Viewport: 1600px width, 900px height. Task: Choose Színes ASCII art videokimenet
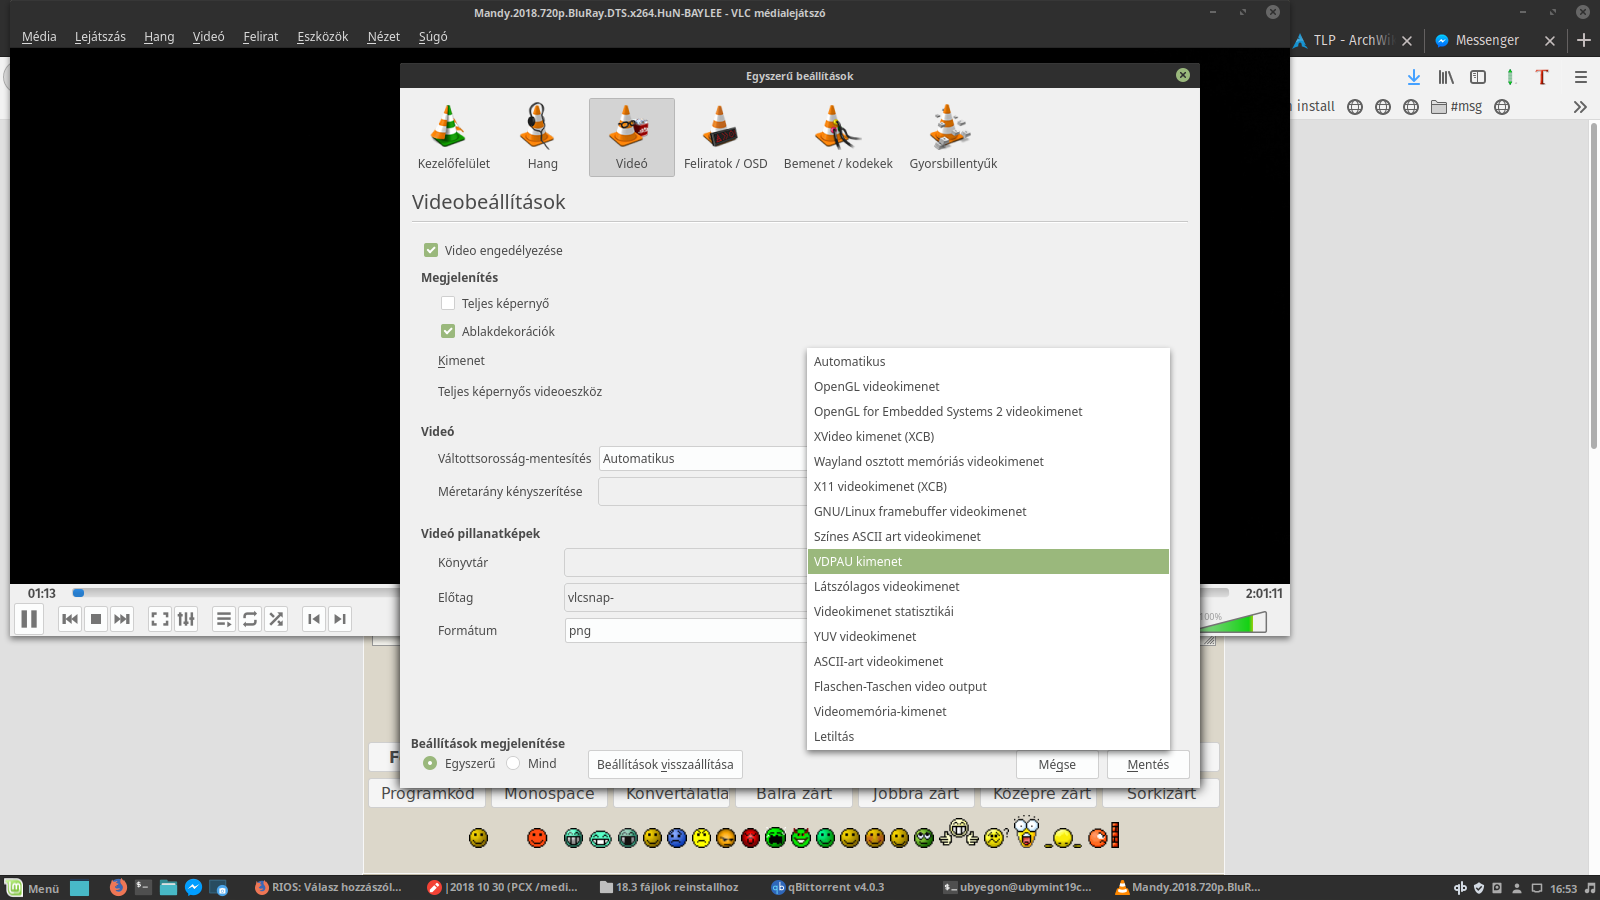988,536
